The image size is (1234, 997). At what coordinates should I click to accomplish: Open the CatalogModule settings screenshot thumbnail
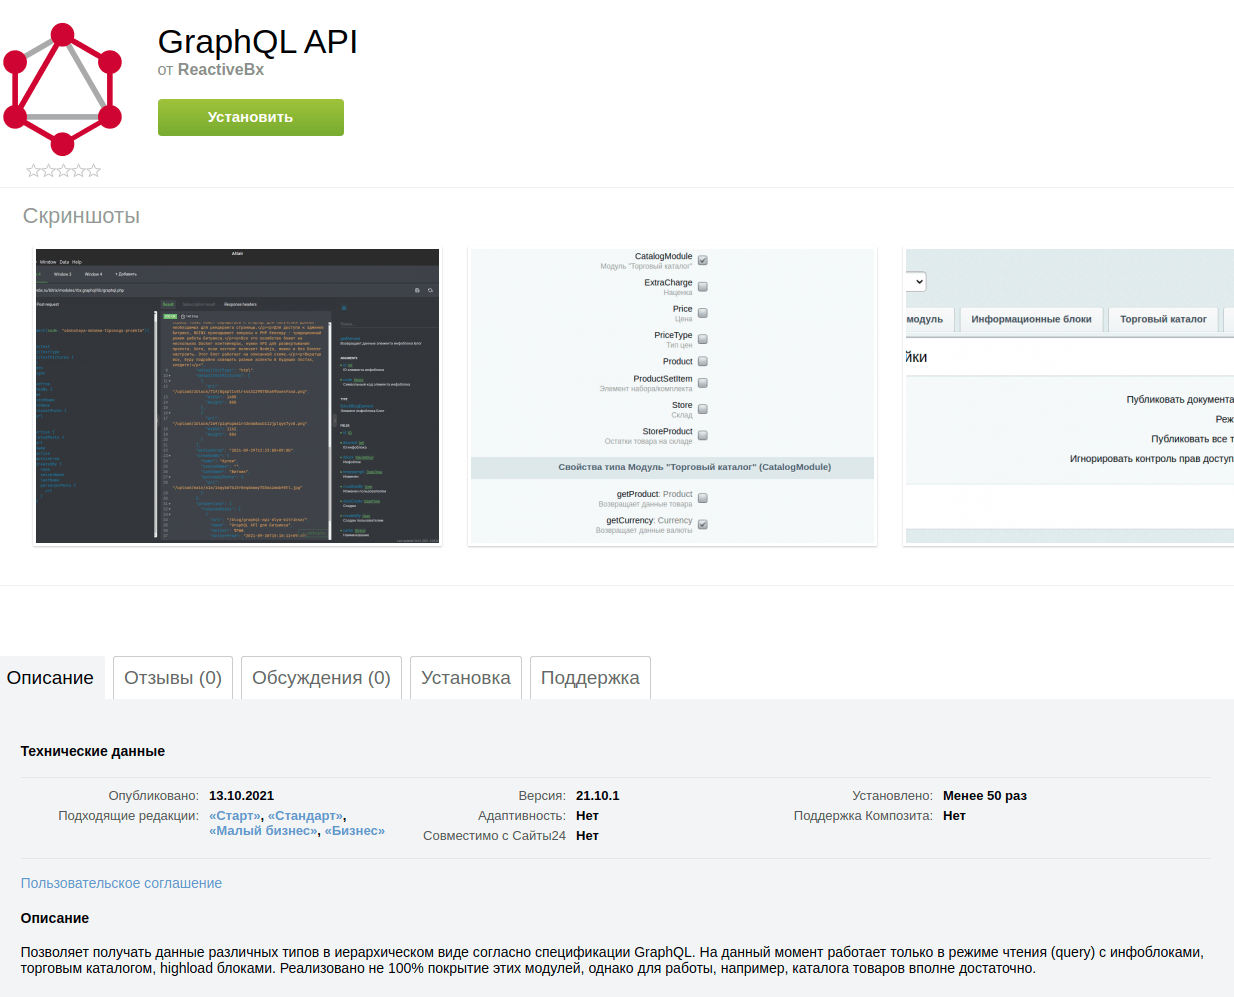click(673, 396)
